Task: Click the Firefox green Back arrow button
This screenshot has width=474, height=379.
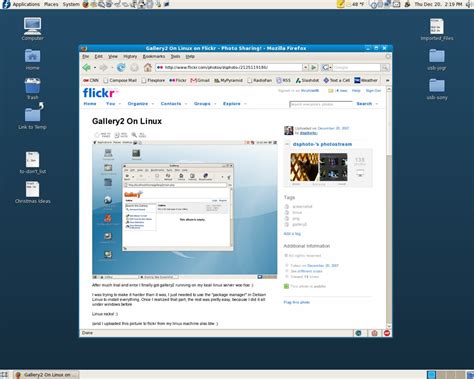Action: (87, 68)
